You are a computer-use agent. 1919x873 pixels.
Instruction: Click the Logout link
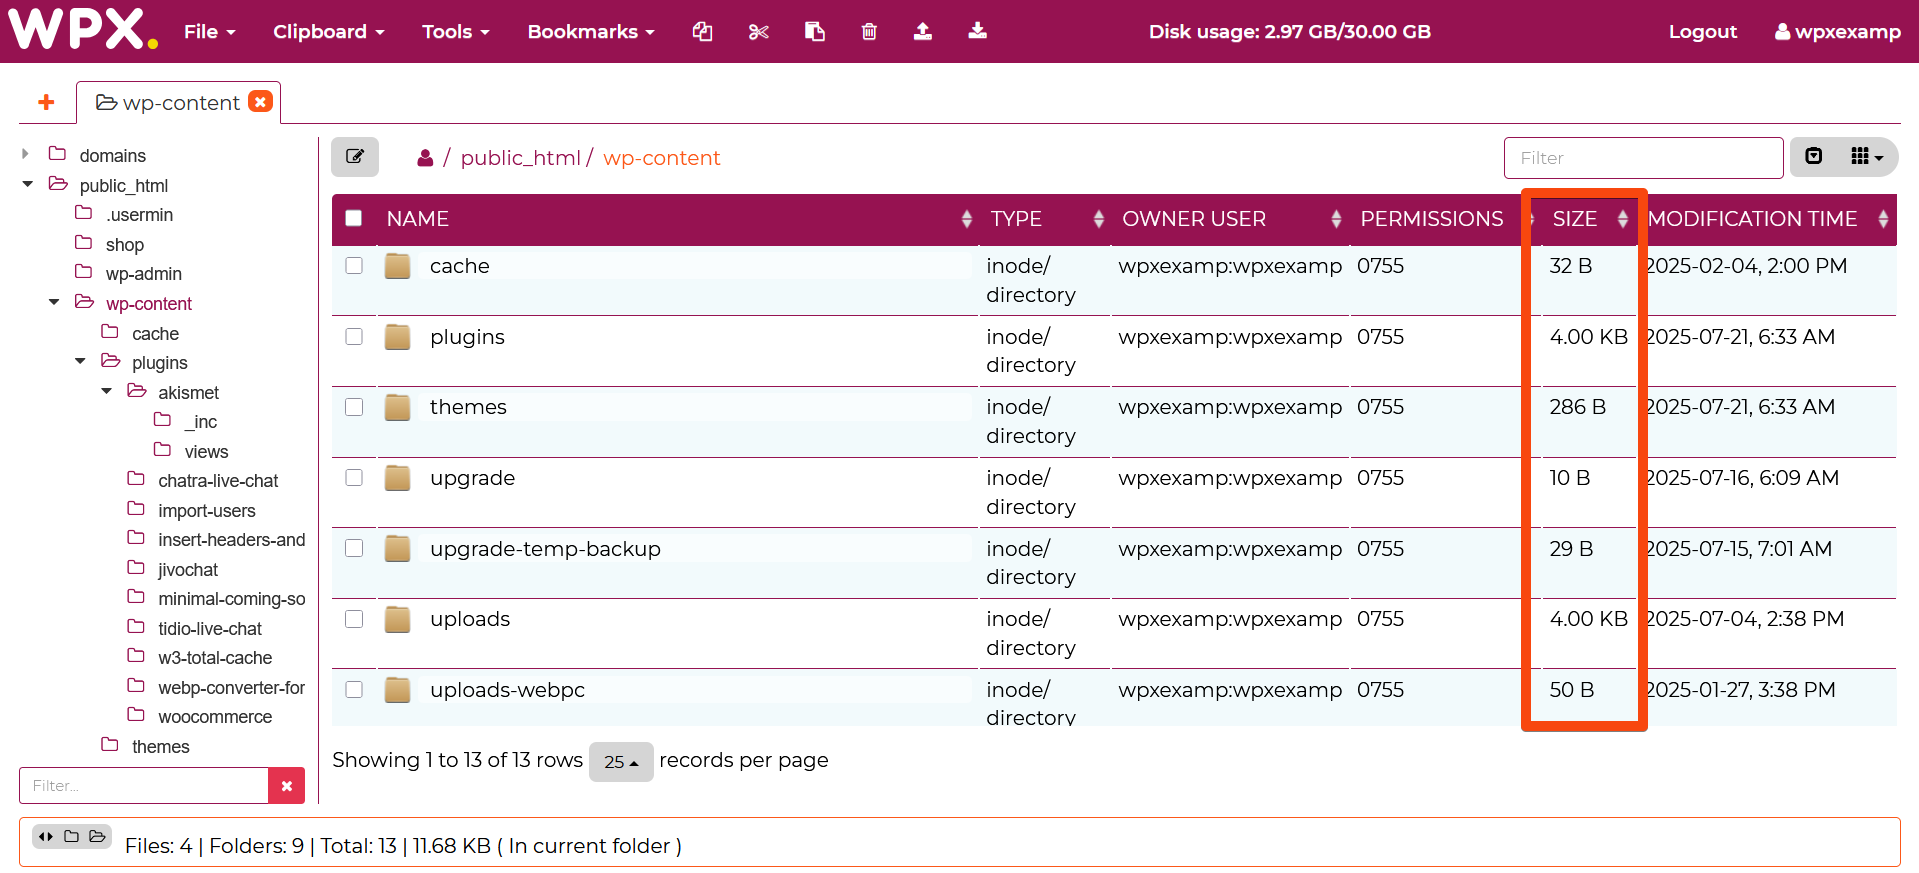(x=1702, y=32)
